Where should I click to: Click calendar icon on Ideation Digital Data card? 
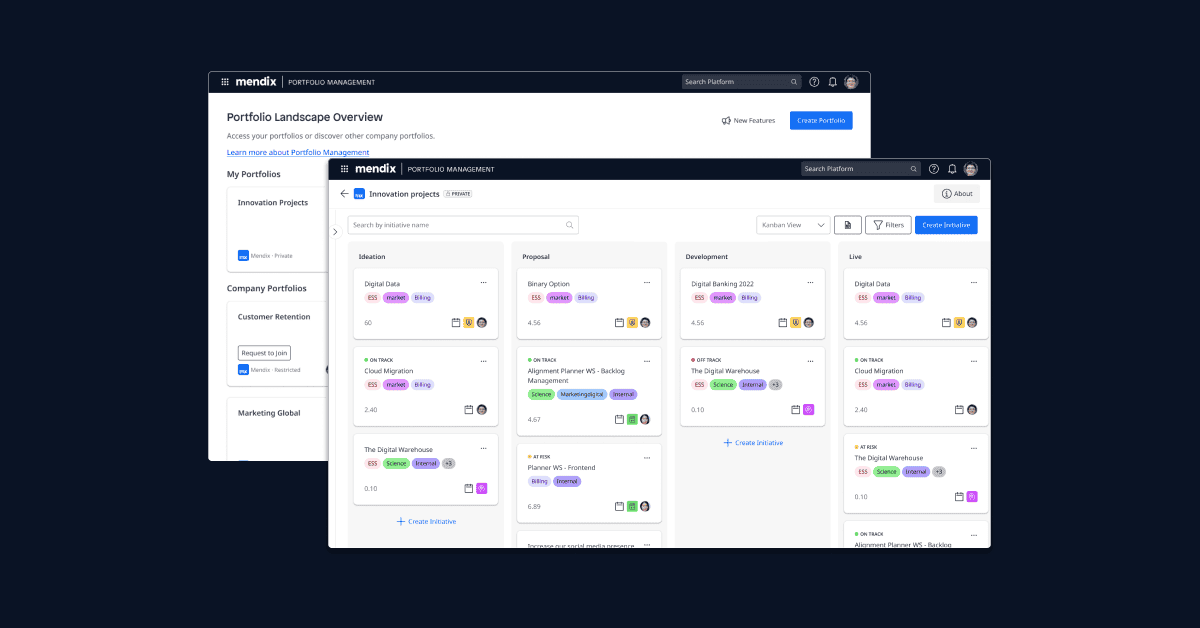coord(456,323)
